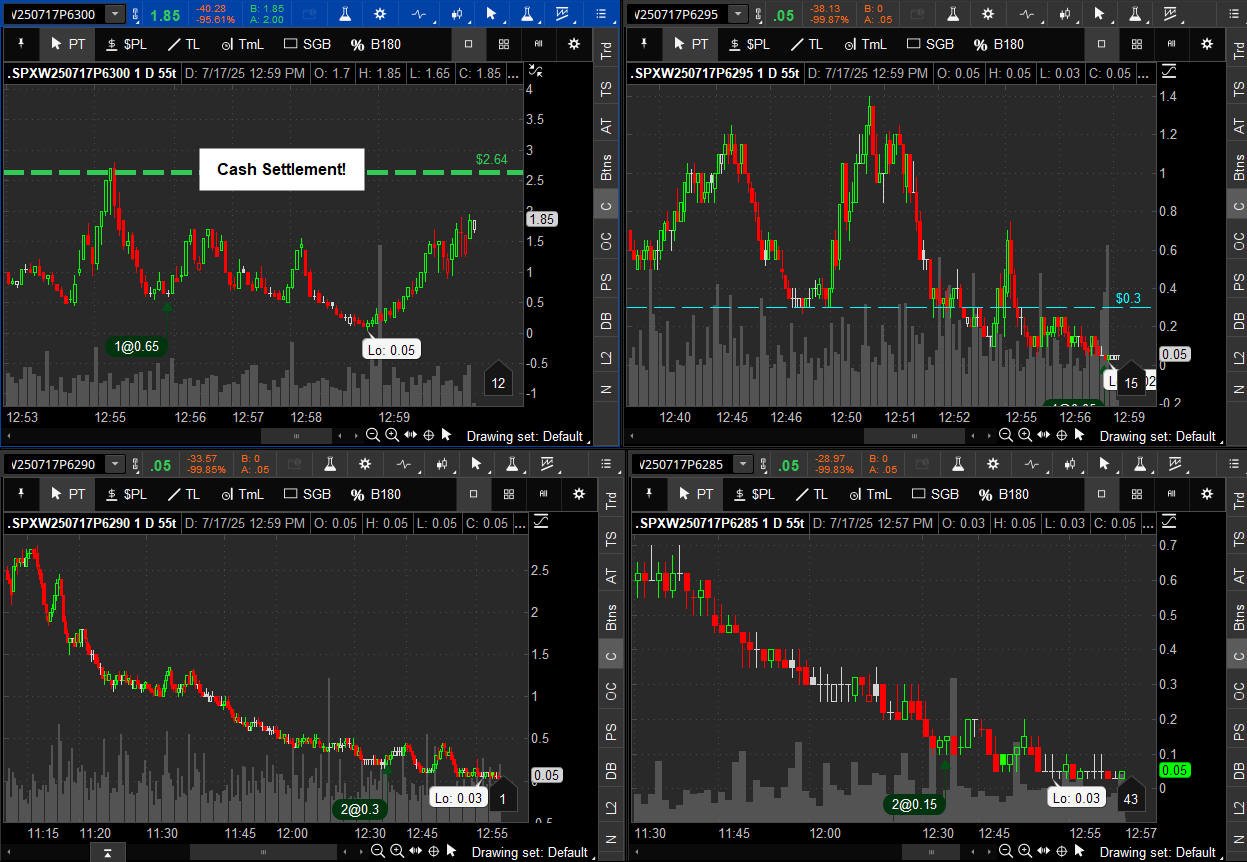Open chart settings gear in P6295 header
The image size is (1247, 862).
[x=988, y=15]
